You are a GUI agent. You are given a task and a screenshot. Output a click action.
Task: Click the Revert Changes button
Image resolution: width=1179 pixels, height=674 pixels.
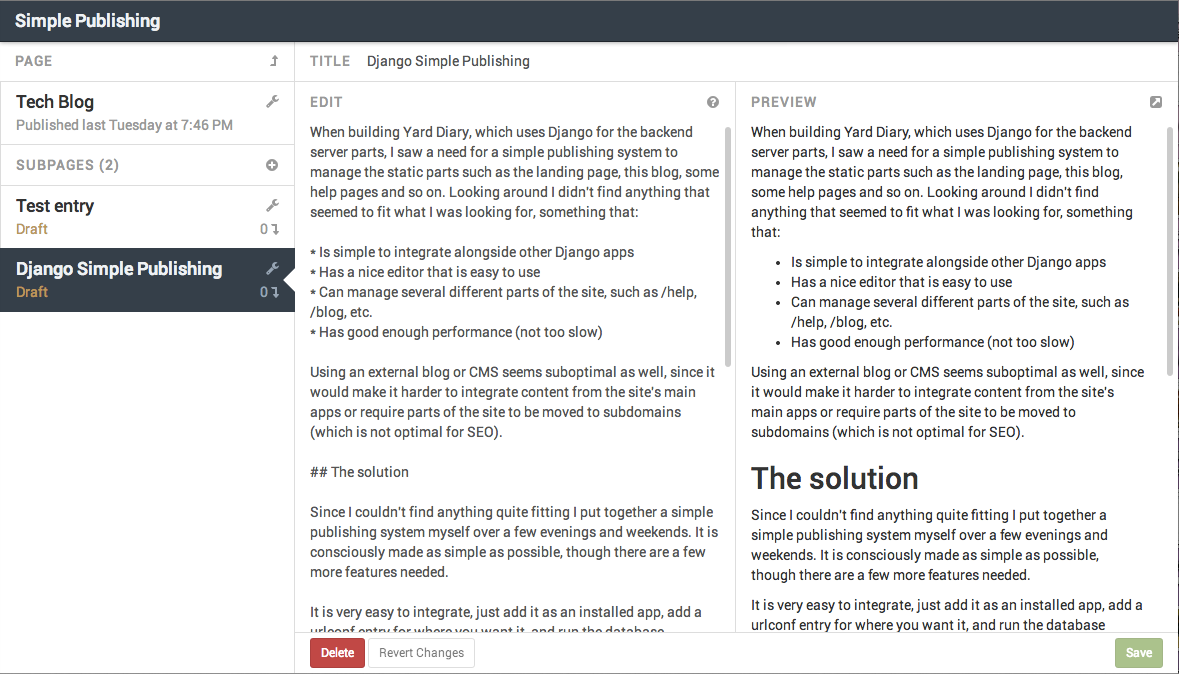(x=421, y=653)
